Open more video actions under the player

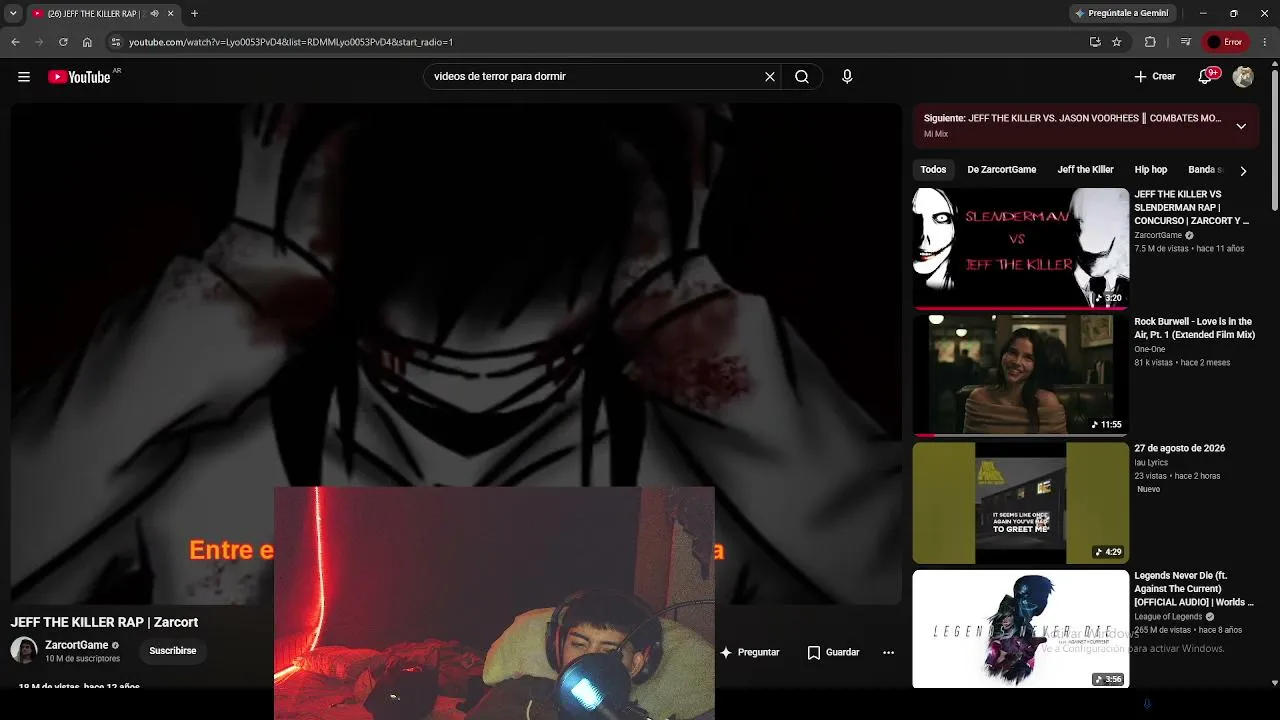point(888,652)
